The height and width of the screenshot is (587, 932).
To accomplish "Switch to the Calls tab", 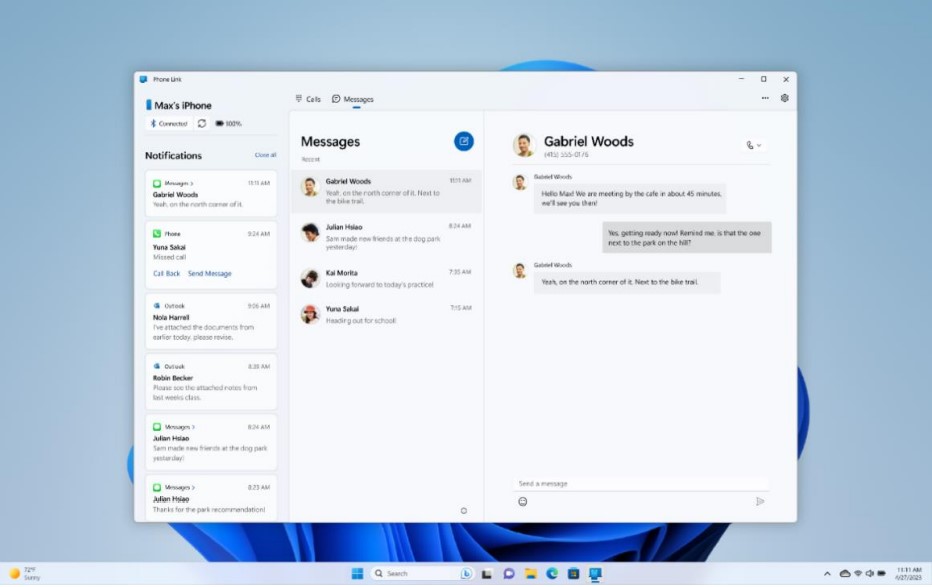I will [309, 98].
